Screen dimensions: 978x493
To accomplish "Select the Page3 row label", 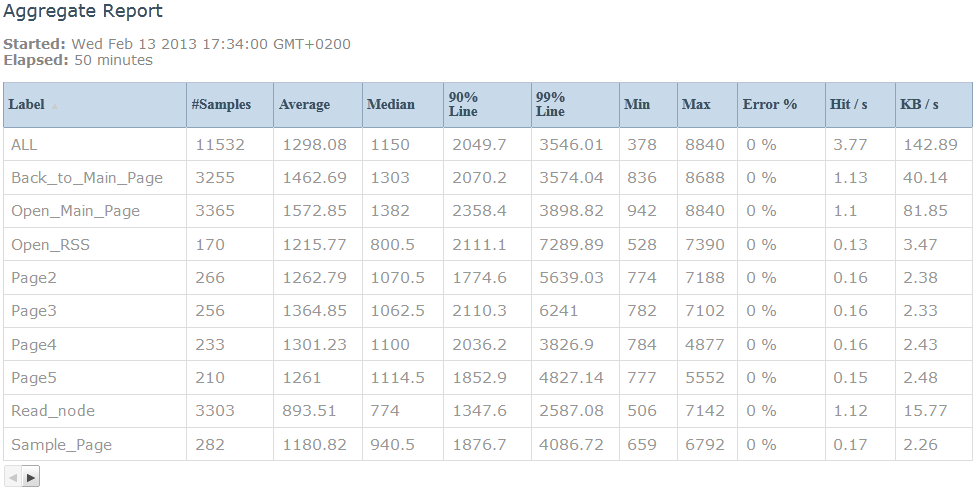I will (34, 311).
